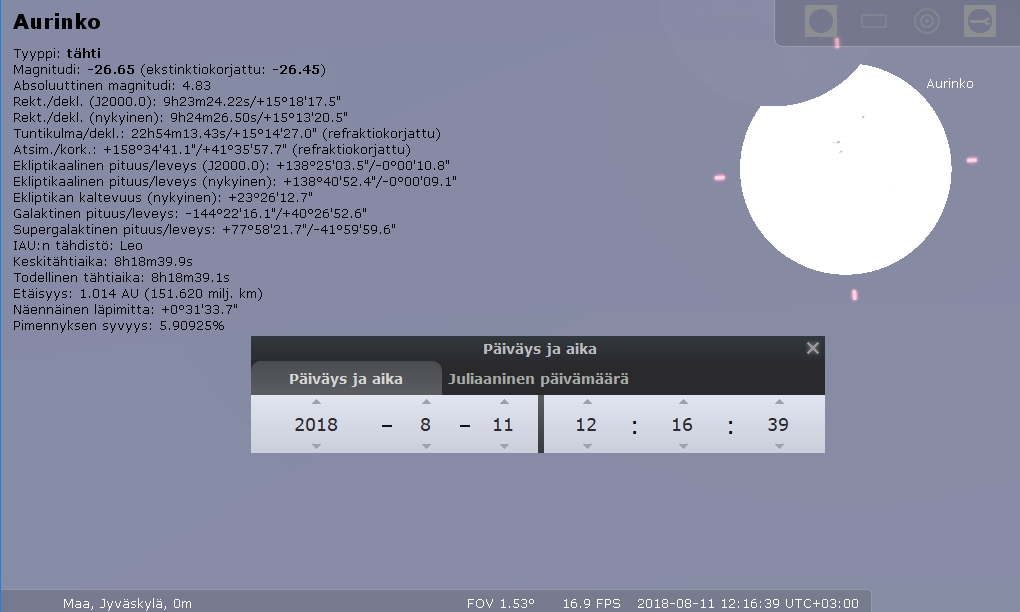The width and height of the screenshot is (1020, 612).
Task: Decrease the year with down arrow
Action: (316, 446)
